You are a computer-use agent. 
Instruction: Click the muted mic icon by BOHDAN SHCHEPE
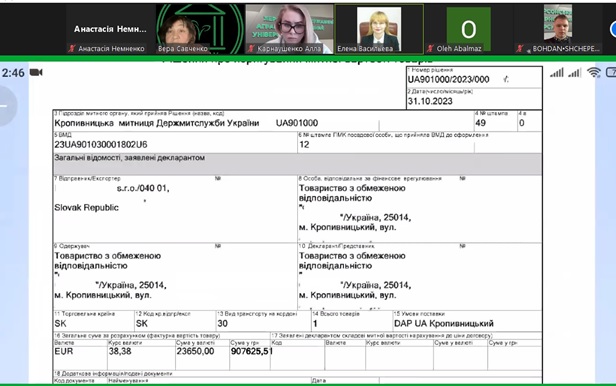[x=520, y=49]
